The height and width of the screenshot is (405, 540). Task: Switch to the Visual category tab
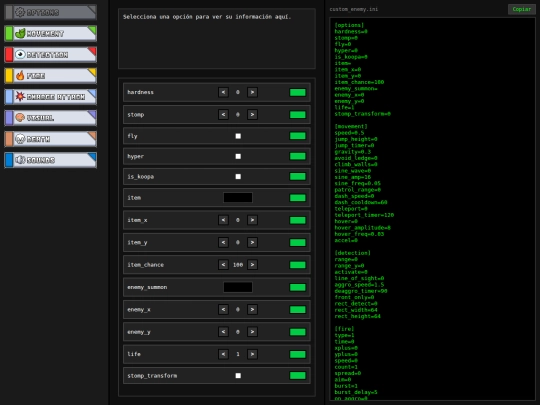click(x=50, y=118)
